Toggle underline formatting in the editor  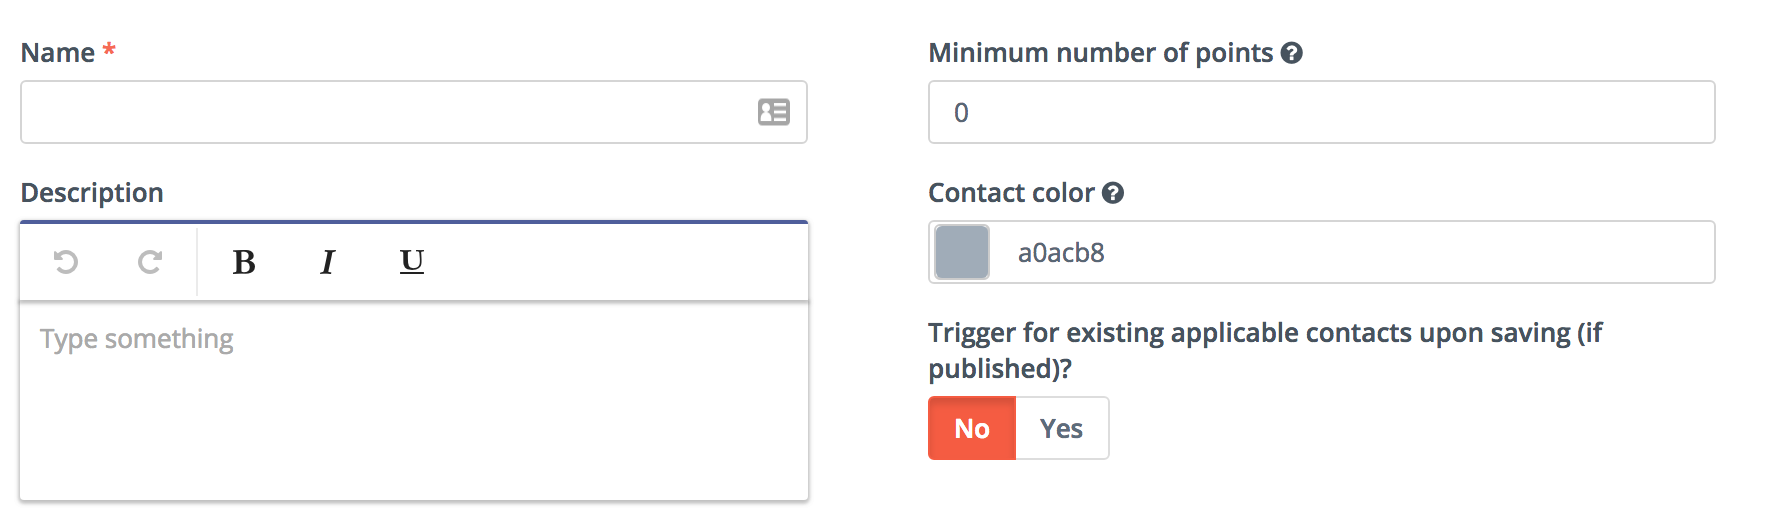tap(412, 262)
